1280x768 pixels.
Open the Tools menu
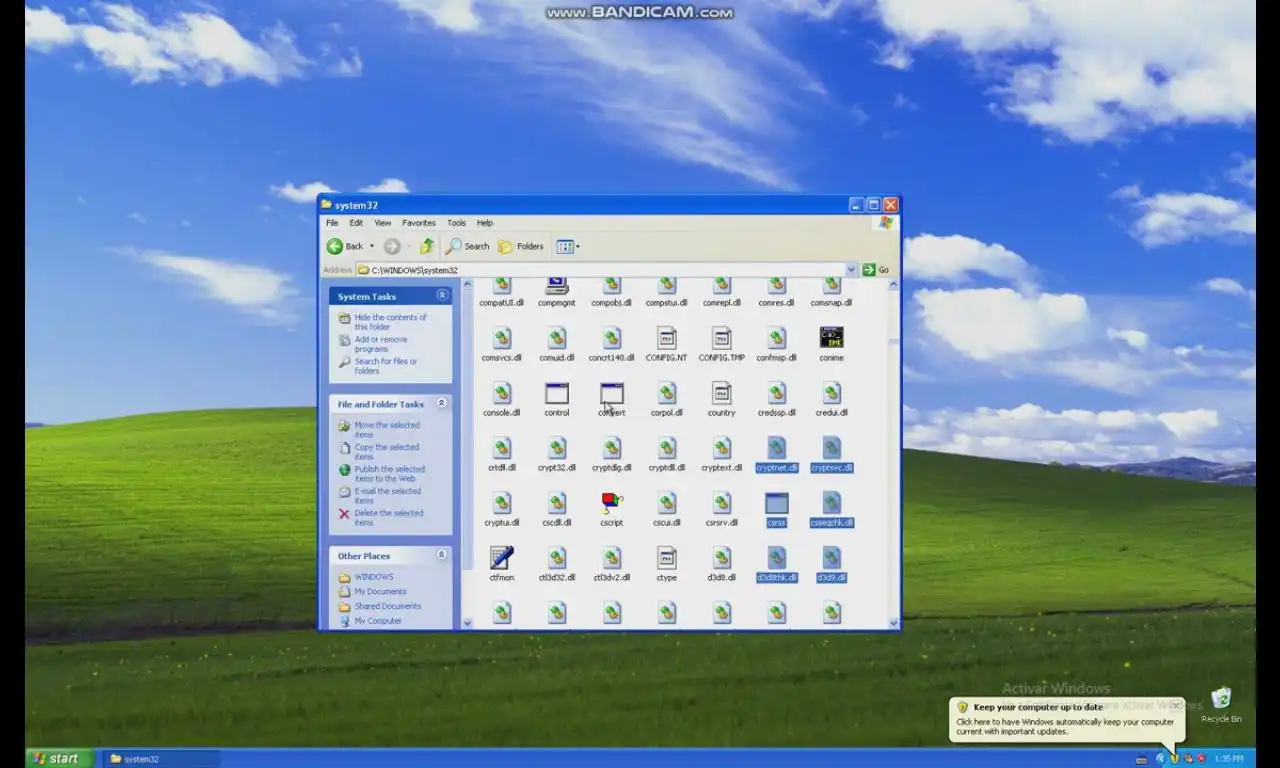457,223
